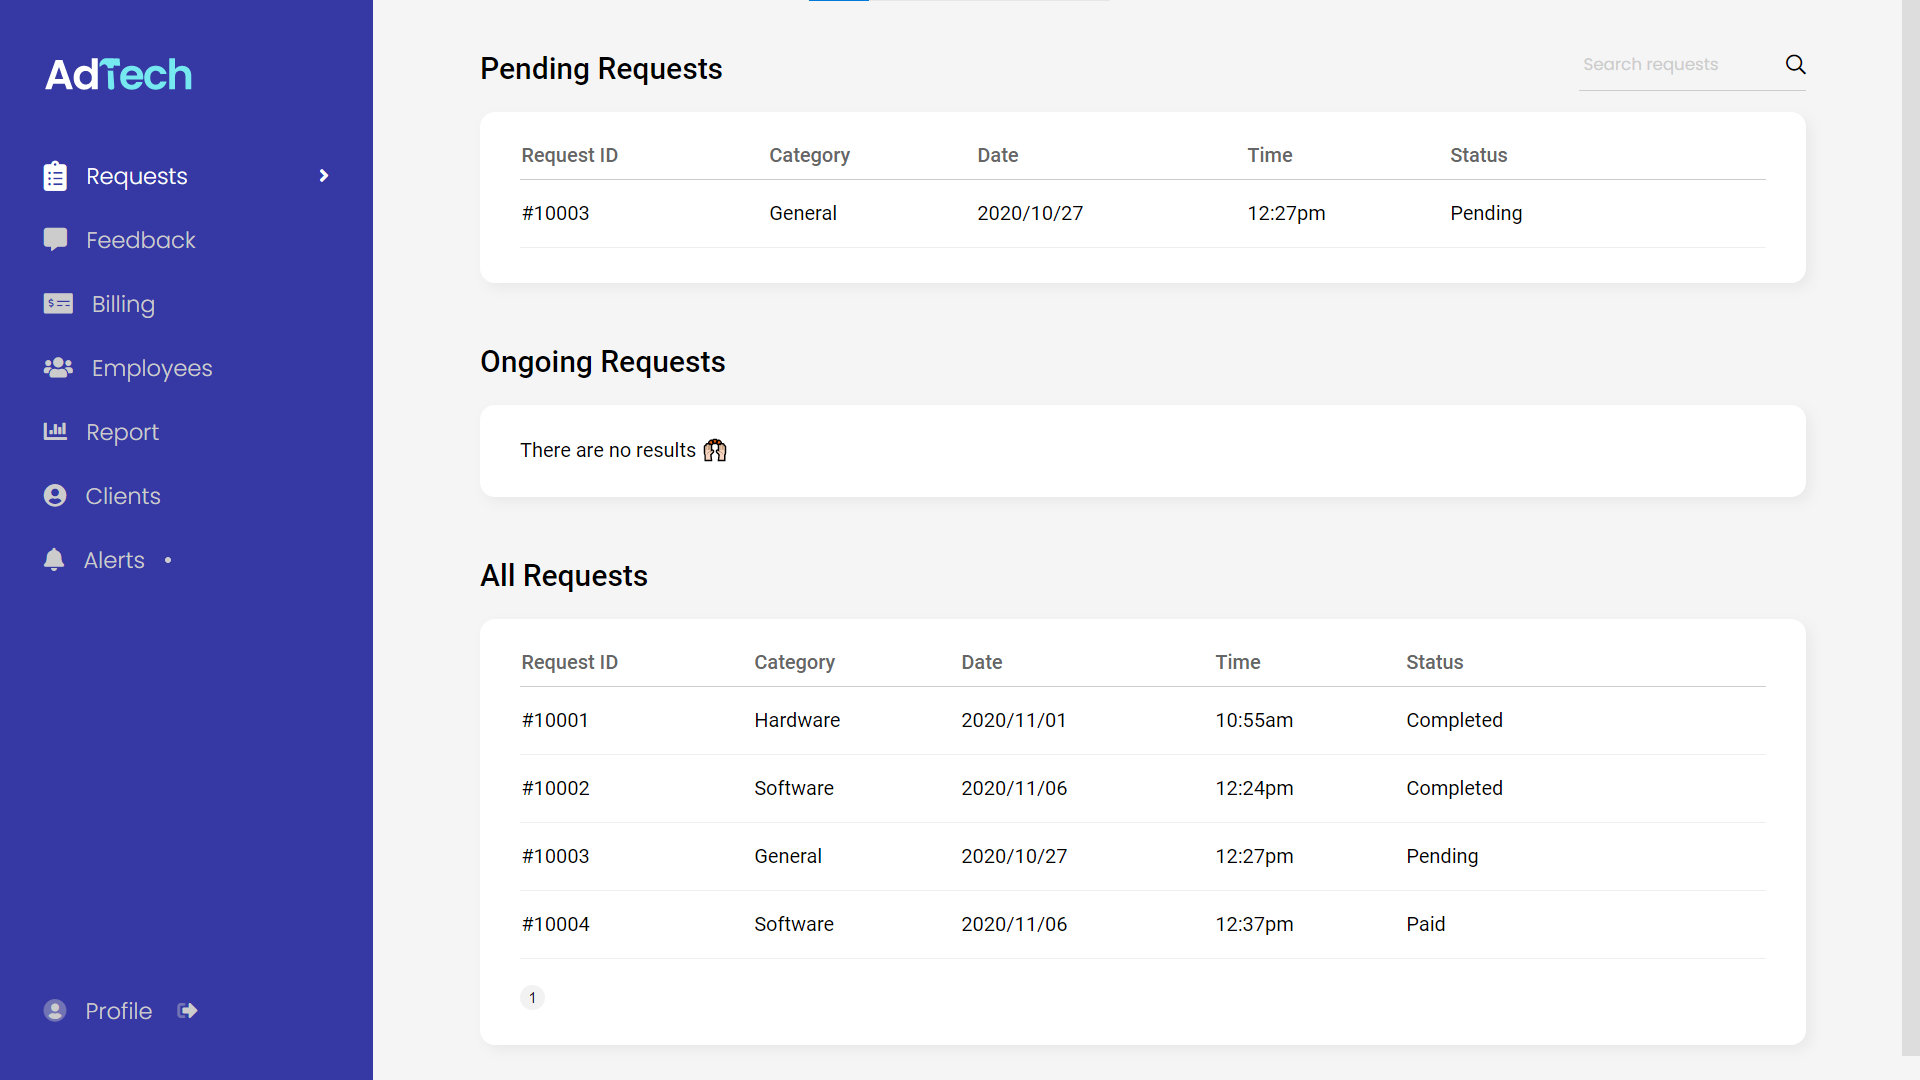The image size is (1920, 1080).
Task: Open request #10001 in All Requests
Action: [x=1142, y=720]
